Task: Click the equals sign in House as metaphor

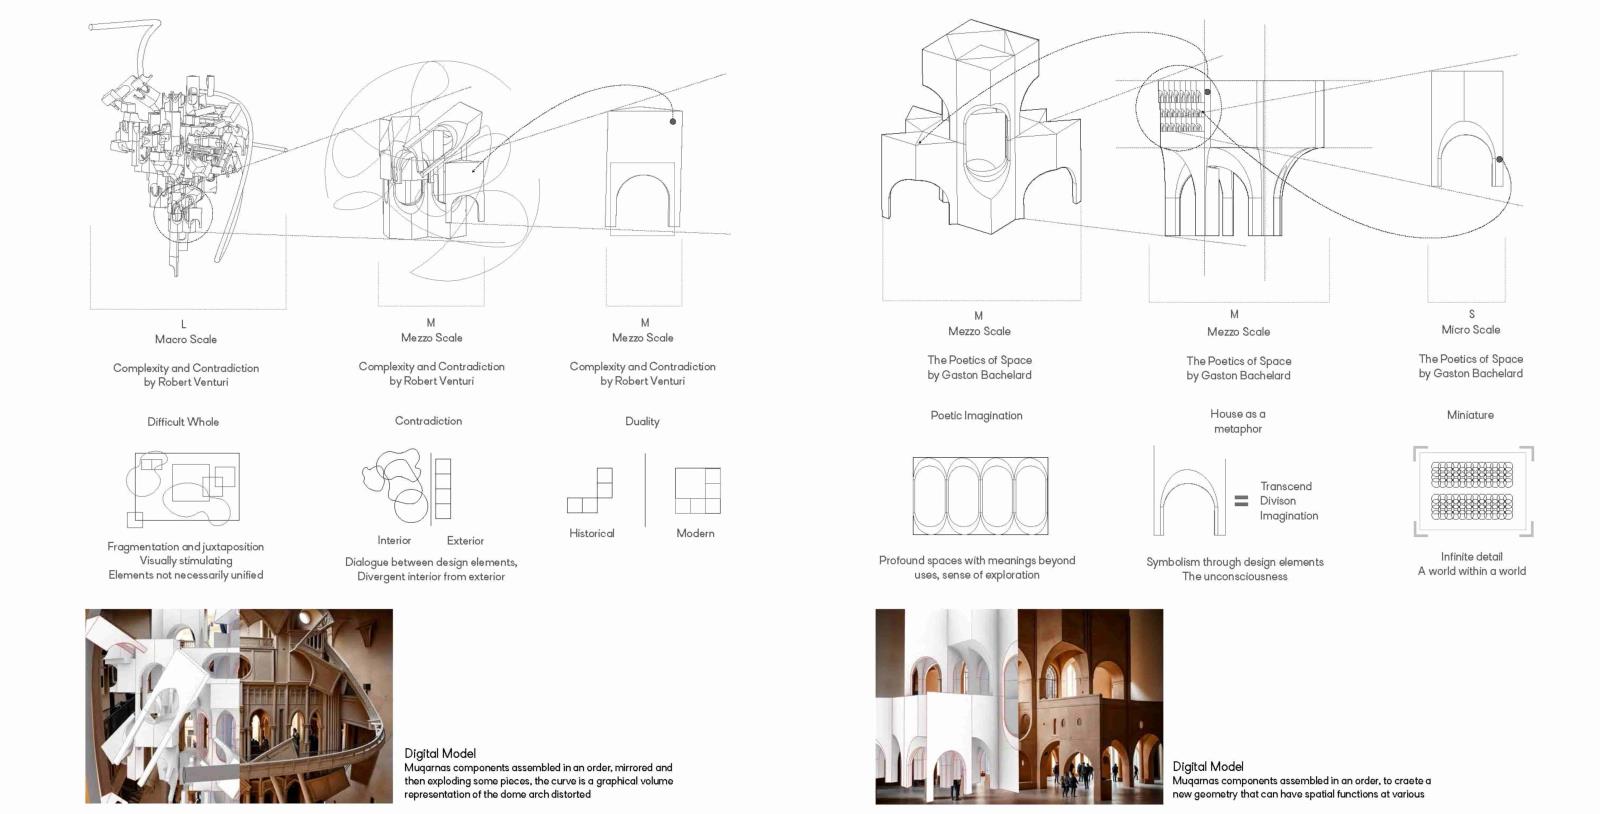Action: (1241, 501)
